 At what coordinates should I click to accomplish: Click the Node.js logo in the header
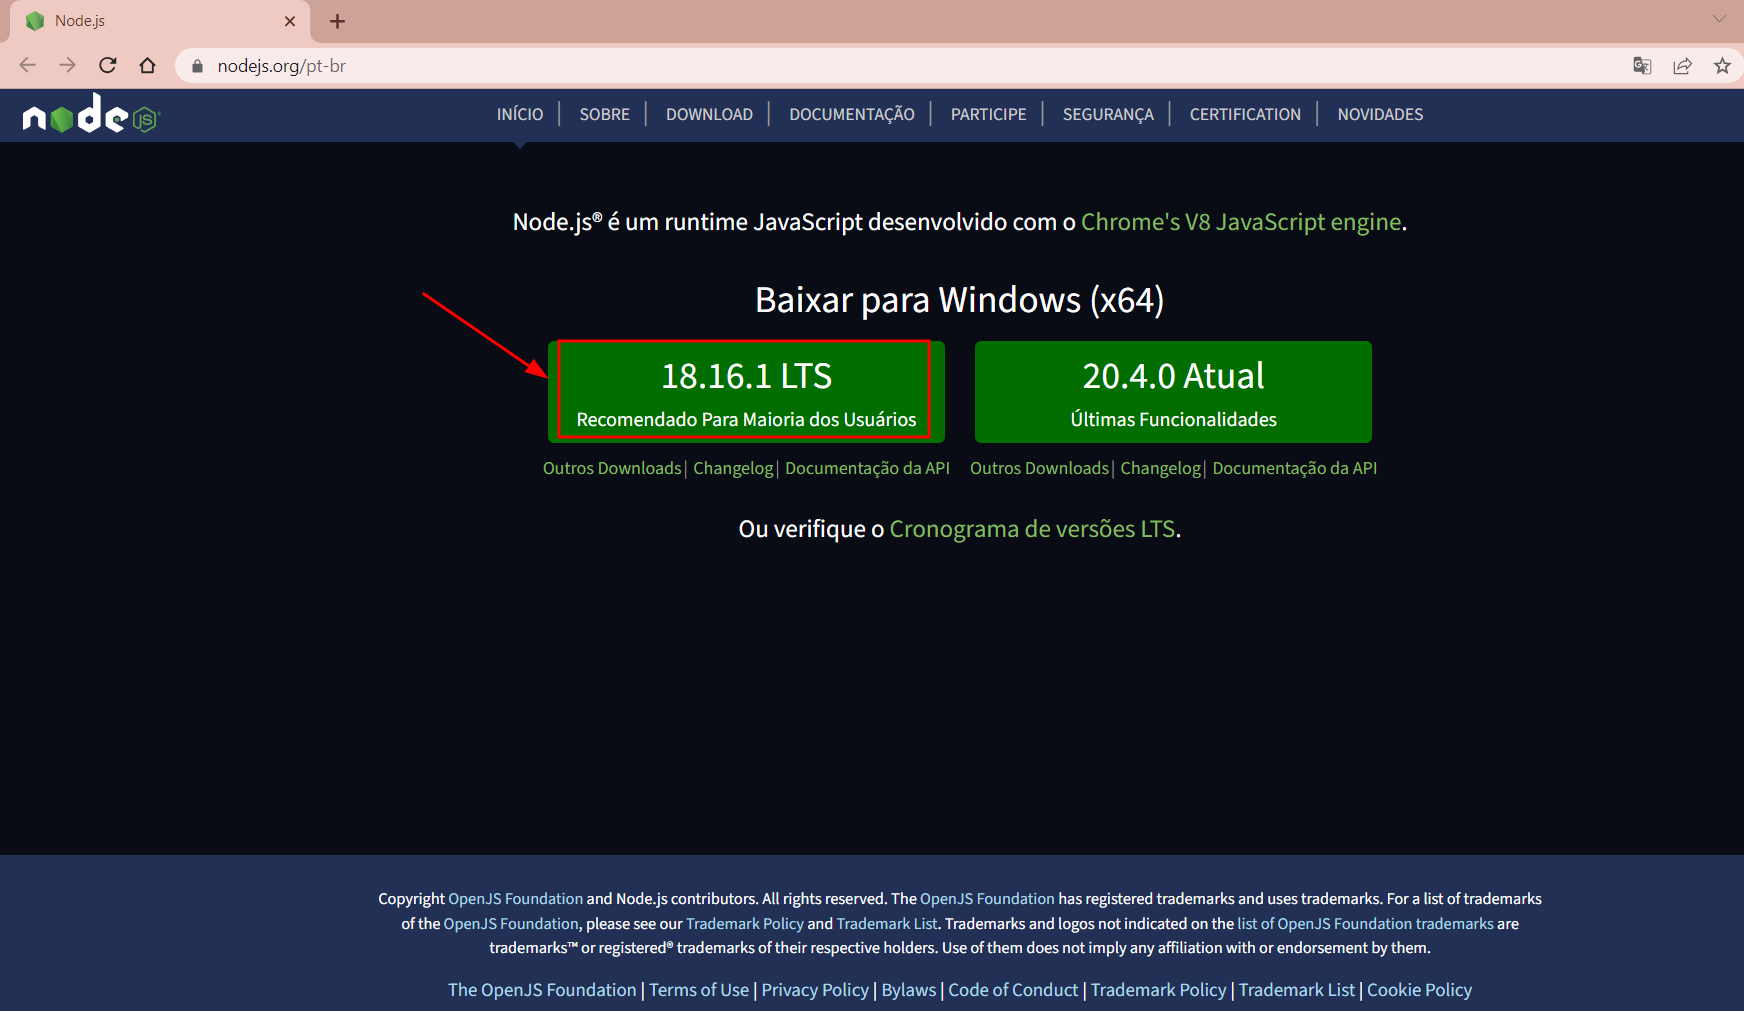pyautogui.click(x=91, y=115)
